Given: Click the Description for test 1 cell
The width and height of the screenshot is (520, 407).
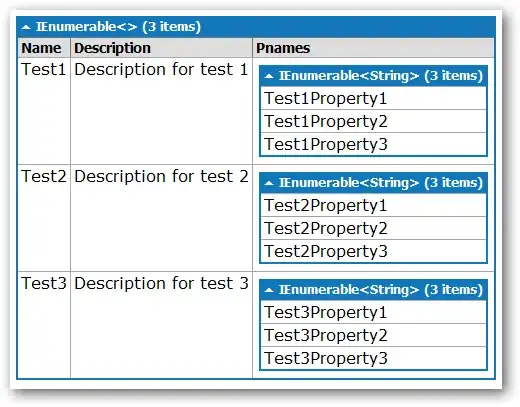Looking at the screenshot, I should (x=161, y=111).
